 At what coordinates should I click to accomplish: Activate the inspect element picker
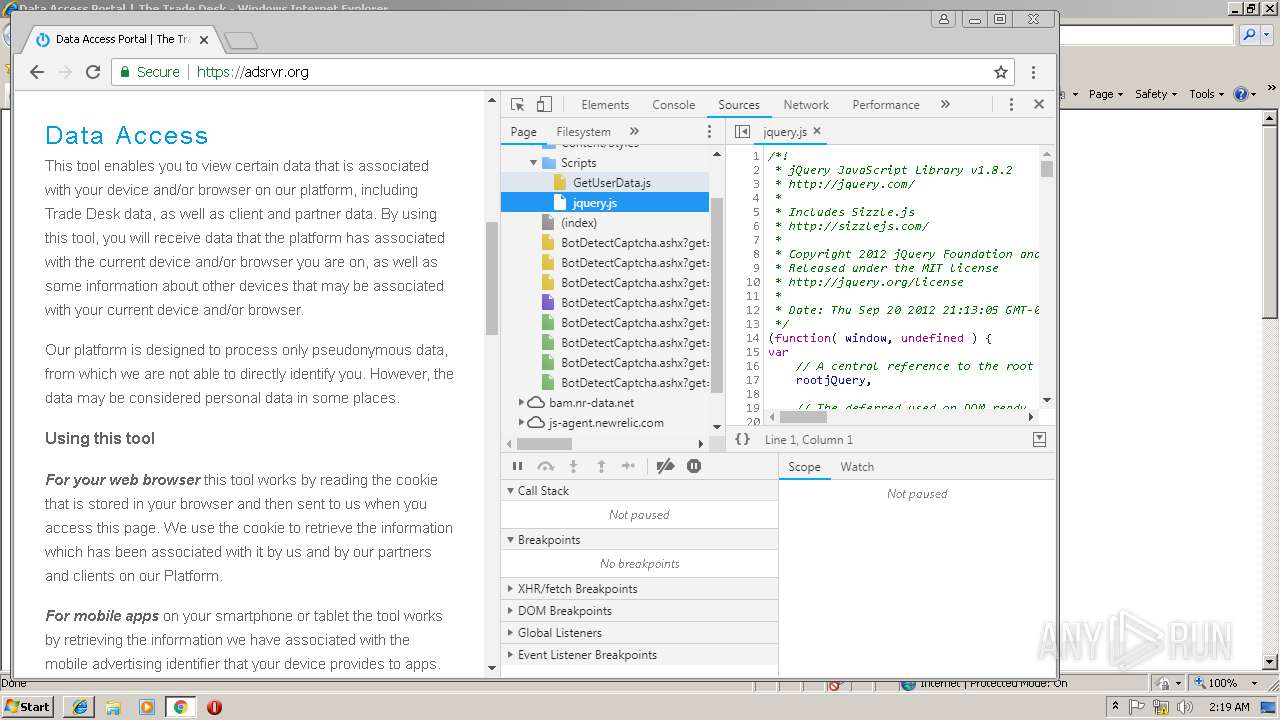point(517,104)
